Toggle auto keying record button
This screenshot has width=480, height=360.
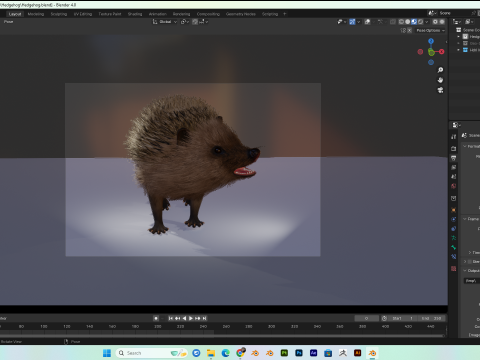click(x=156, y=318)
